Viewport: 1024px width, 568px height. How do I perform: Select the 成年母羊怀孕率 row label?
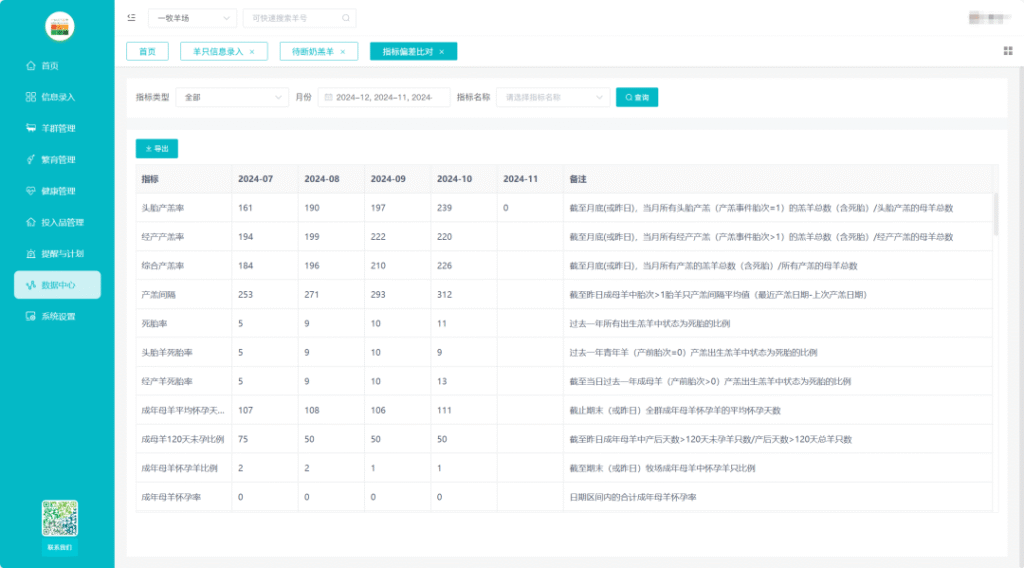(x=171, y=497)
